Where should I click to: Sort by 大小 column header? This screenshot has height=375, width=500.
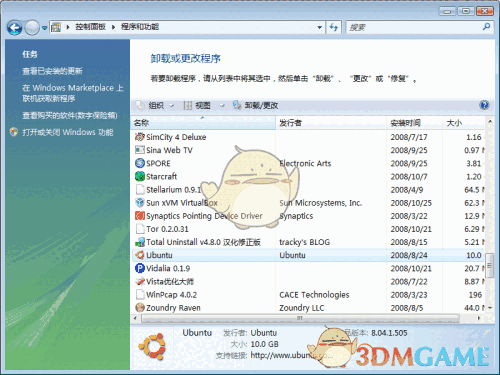463,123
